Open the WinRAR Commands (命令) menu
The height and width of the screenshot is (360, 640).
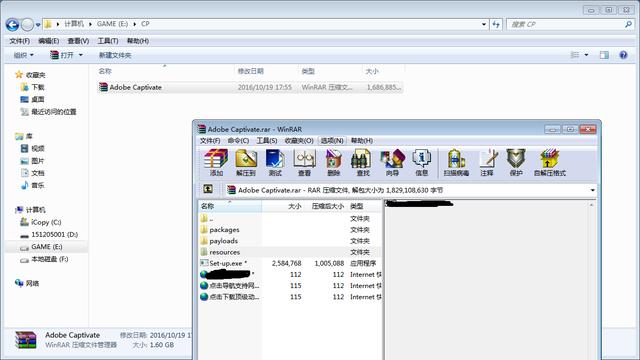pyautogui.click(x=238, y=140)
